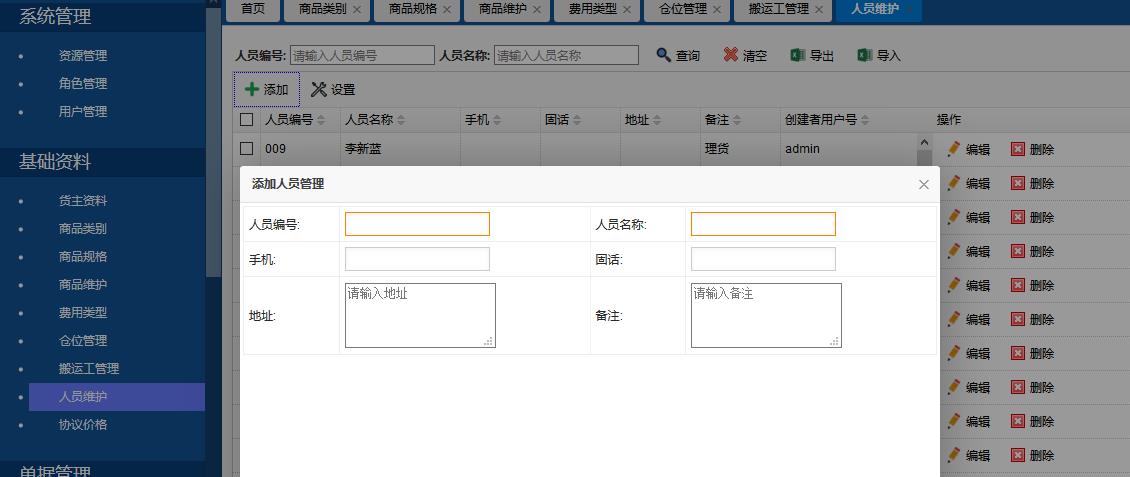Click the red 删除 icon for row 009
The height and width of the screenshot is (477, 1130).
(x=1018, y=149)
